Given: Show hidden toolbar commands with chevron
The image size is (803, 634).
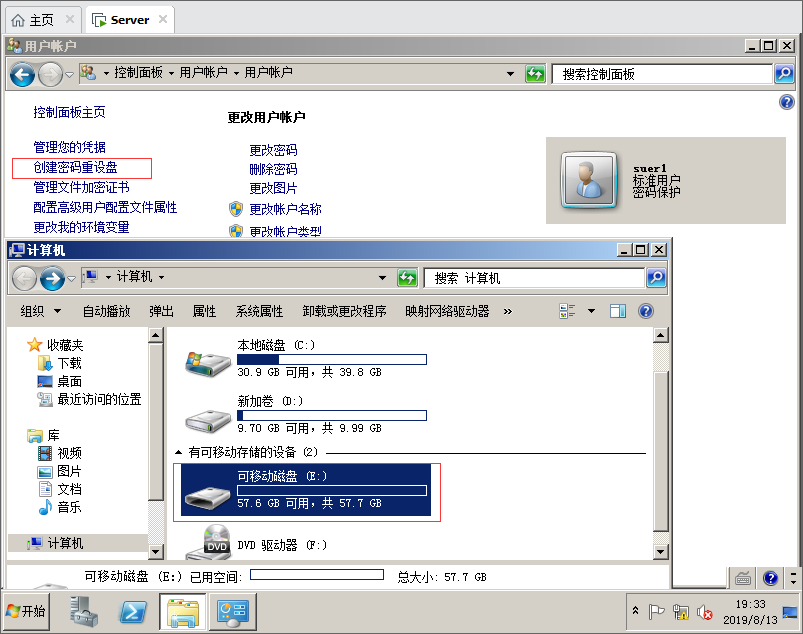Looking at the screenshot, I should (507, 311).
